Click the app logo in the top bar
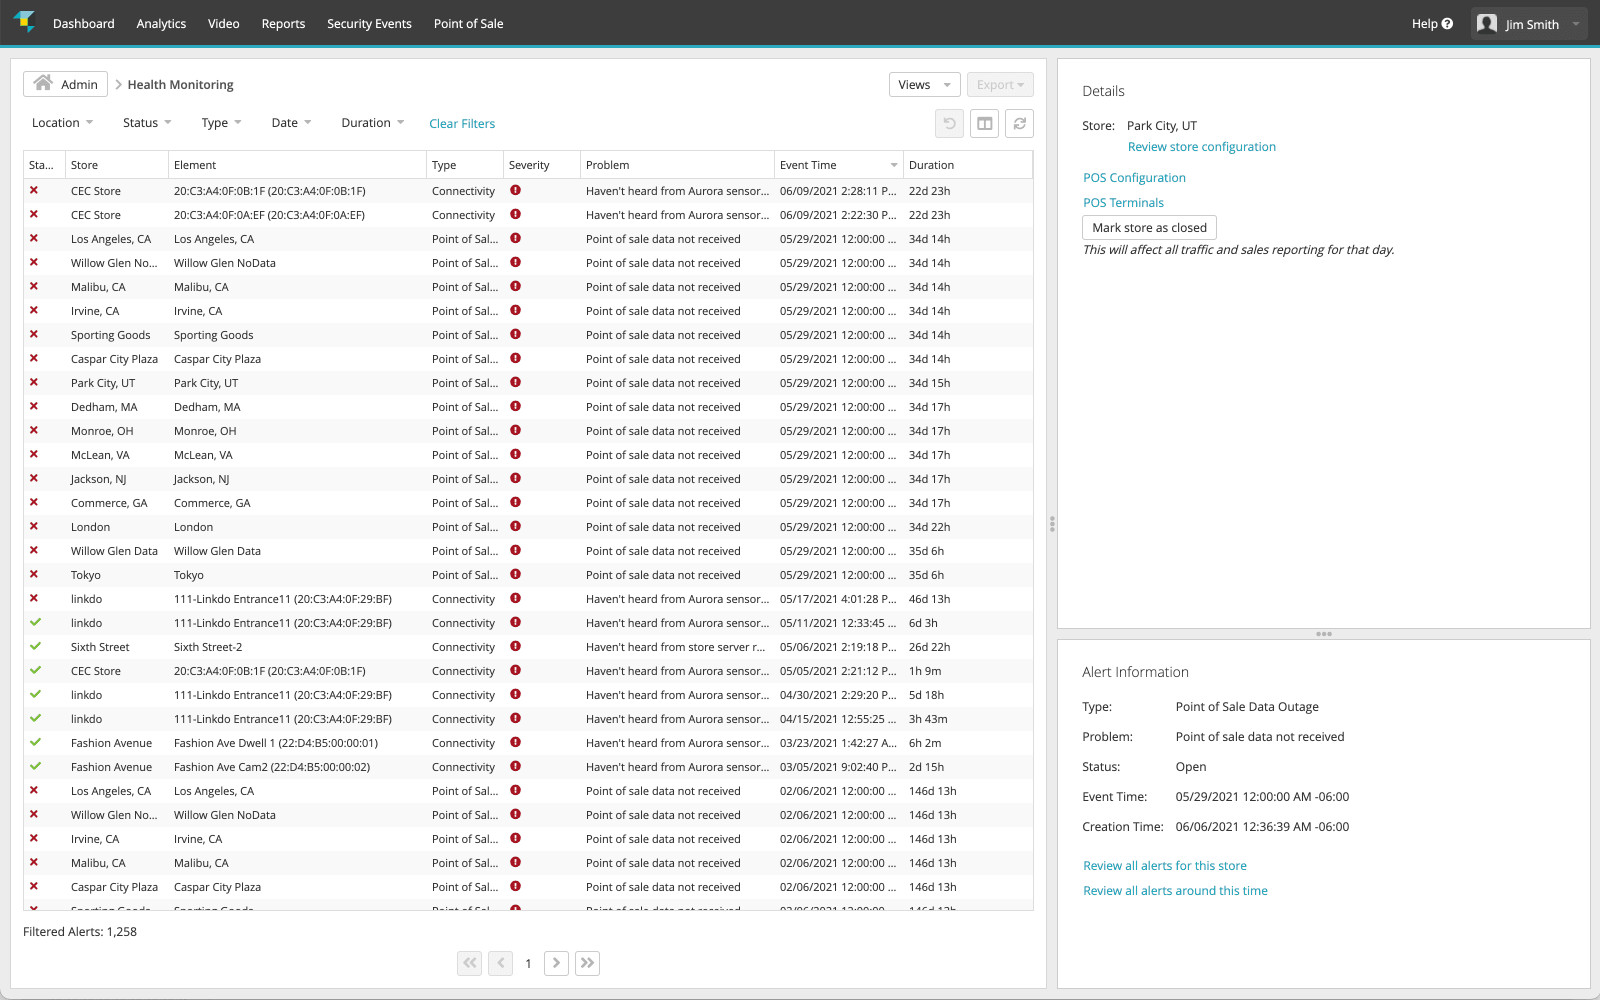Viewport: 1600px width, 1000px height. pos(24,22)
